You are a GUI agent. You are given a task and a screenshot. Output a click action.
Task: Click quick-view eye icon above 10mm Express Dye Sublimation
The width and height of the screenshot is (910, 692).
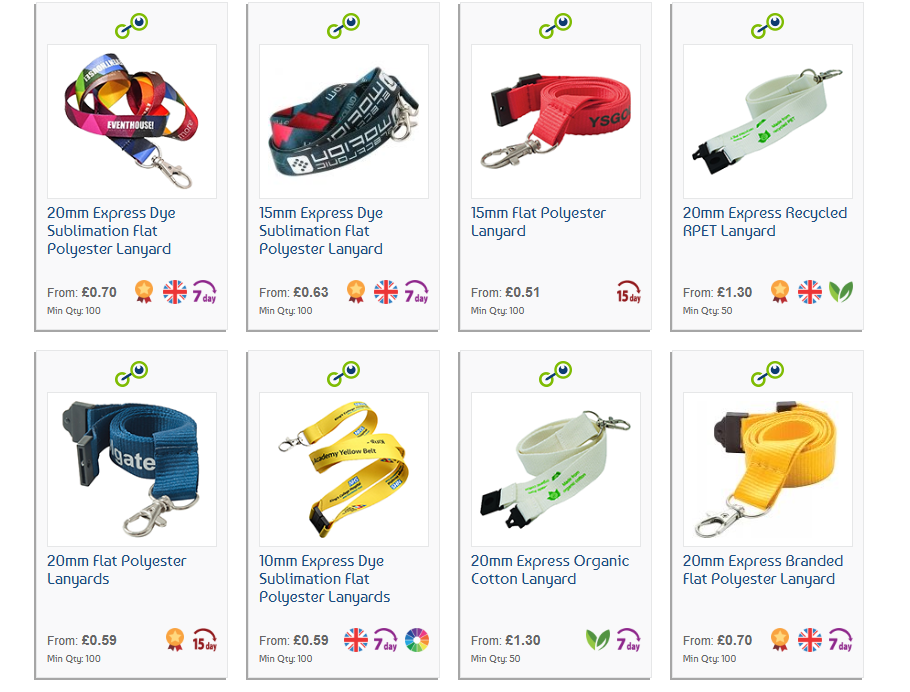point(344,374)
